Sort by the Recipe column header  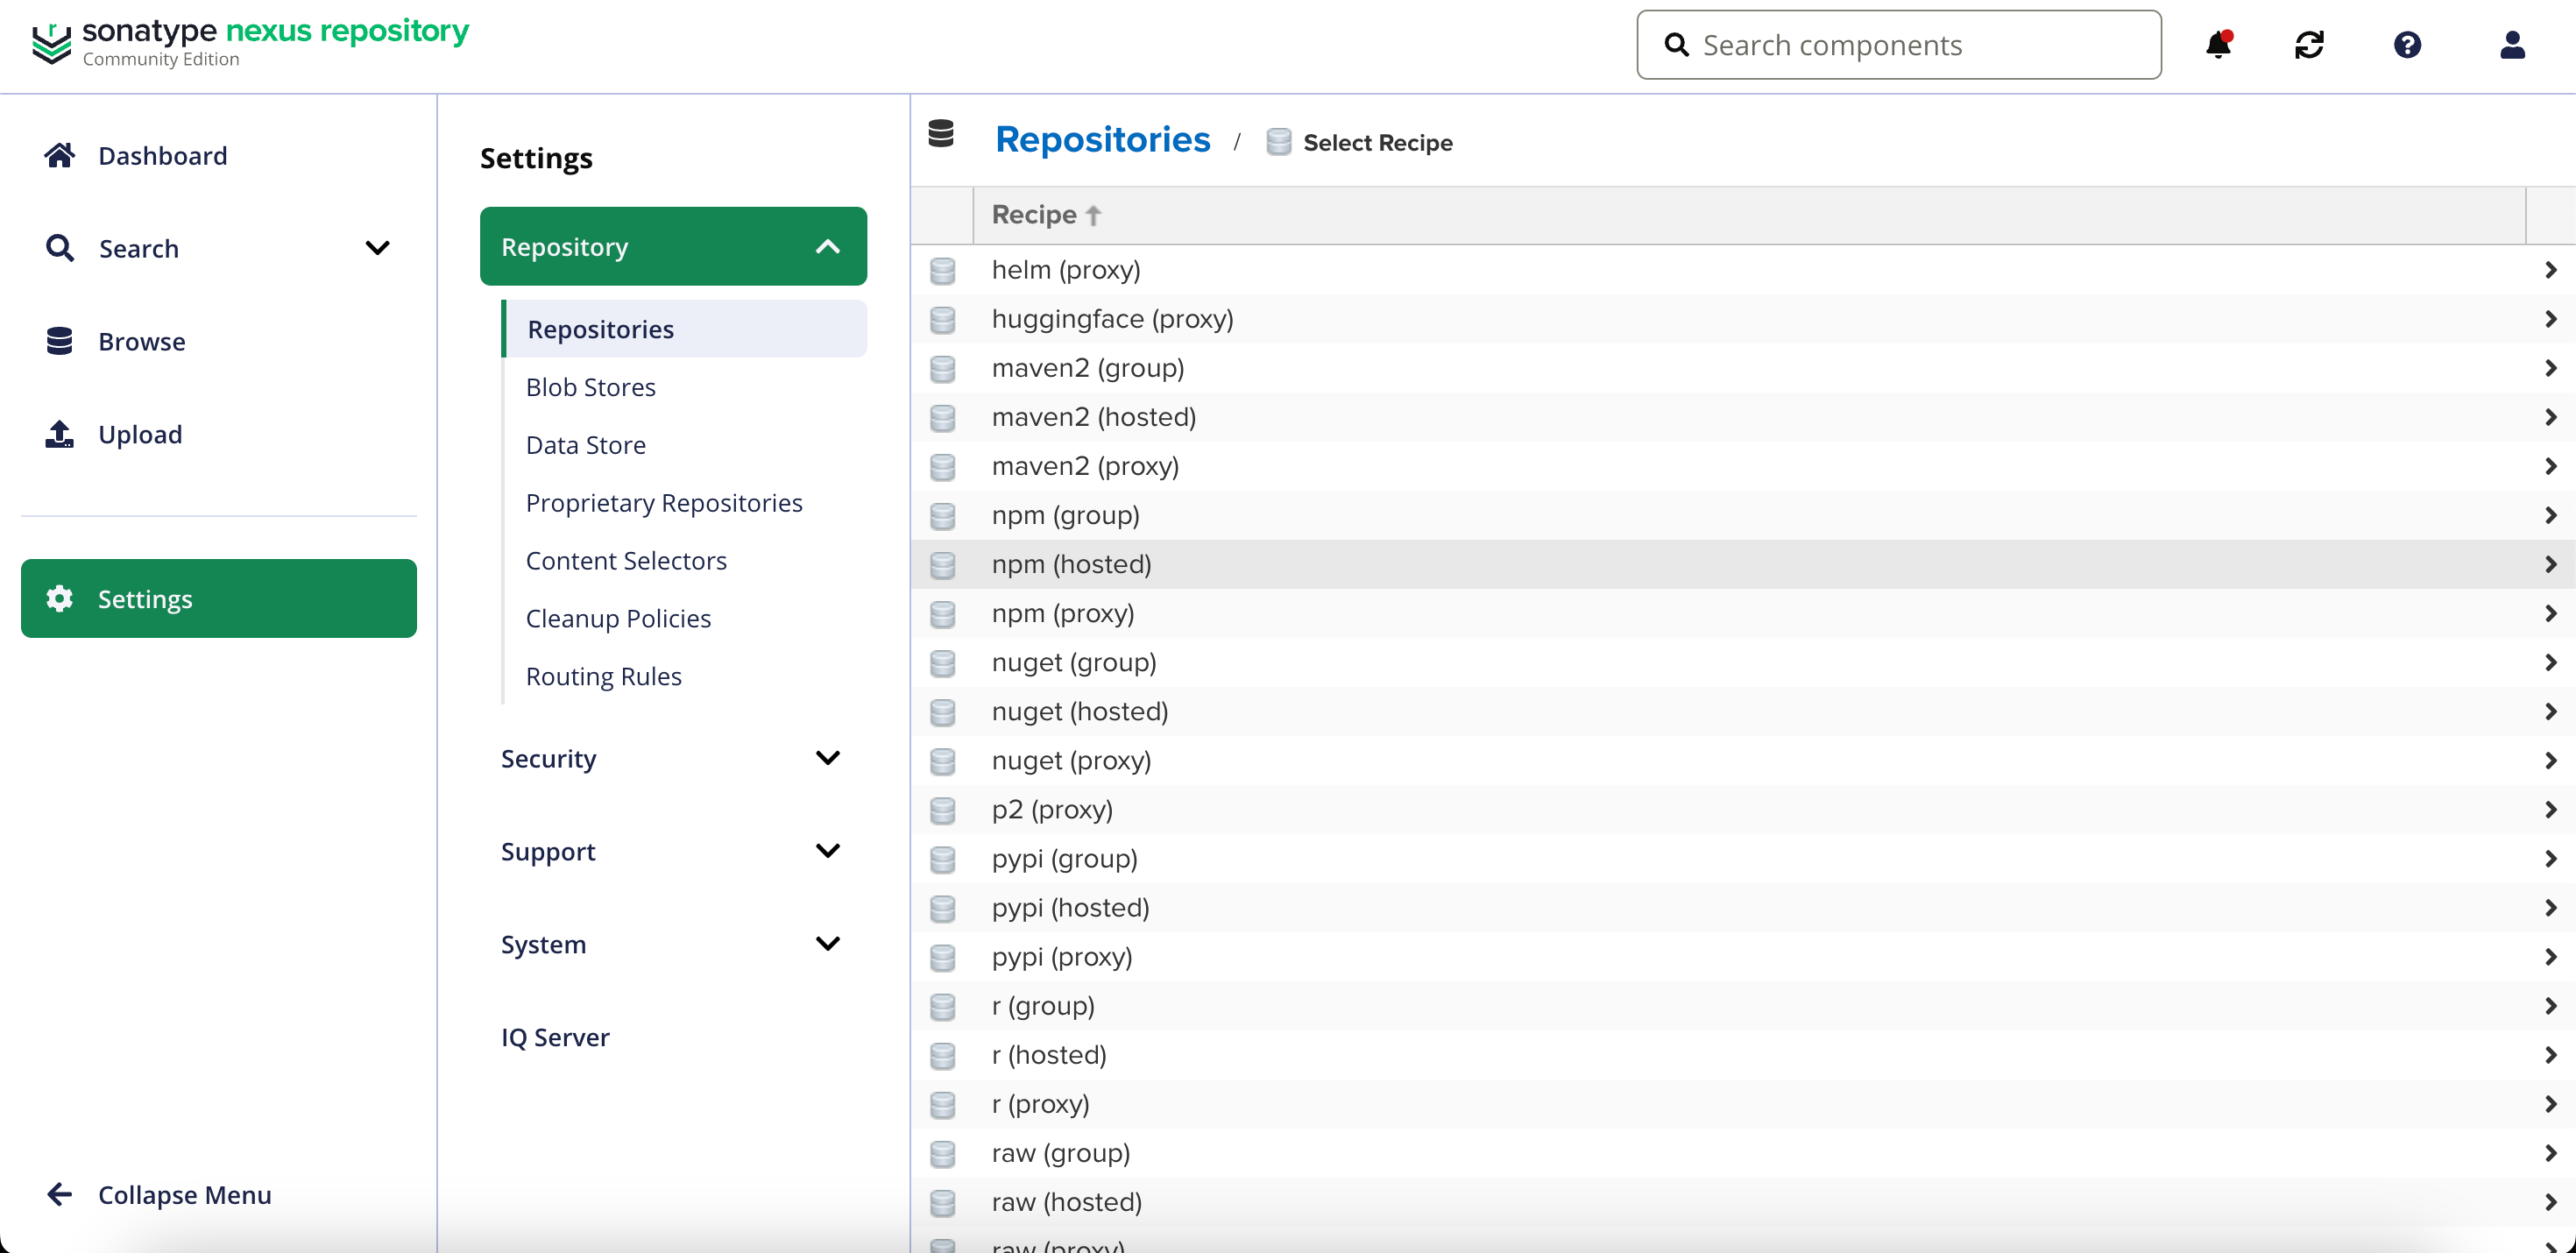click(1034, 215)
